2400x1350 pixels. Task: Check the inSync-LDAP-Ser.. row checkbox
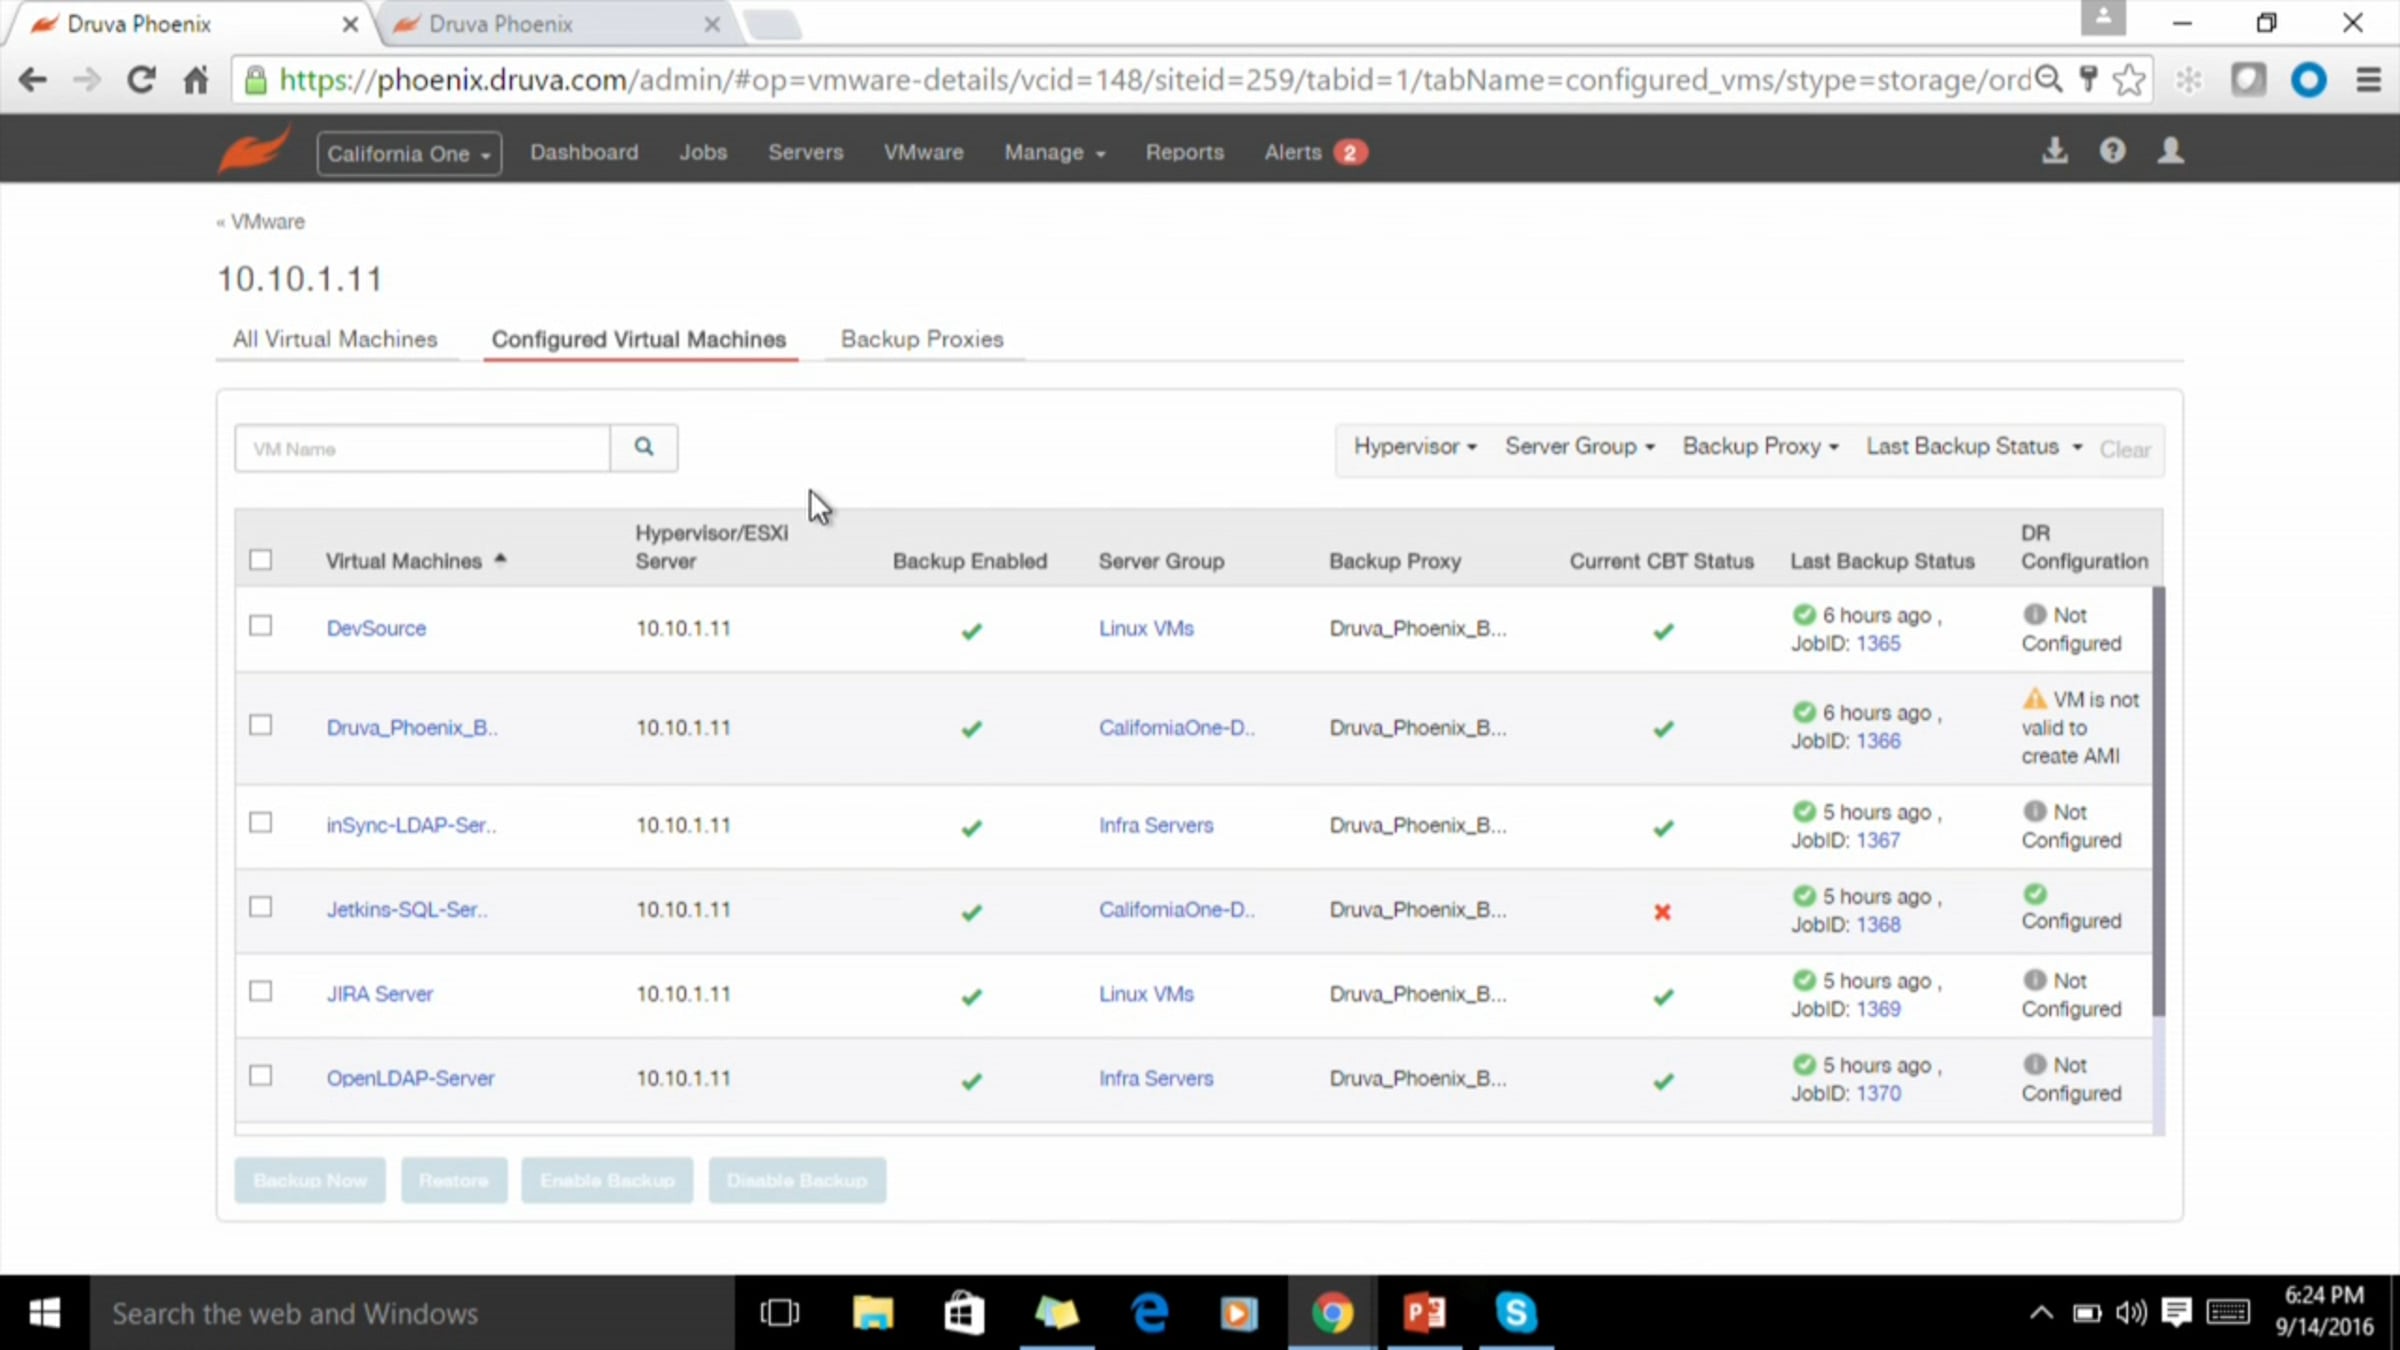click(x=261, y=823)
